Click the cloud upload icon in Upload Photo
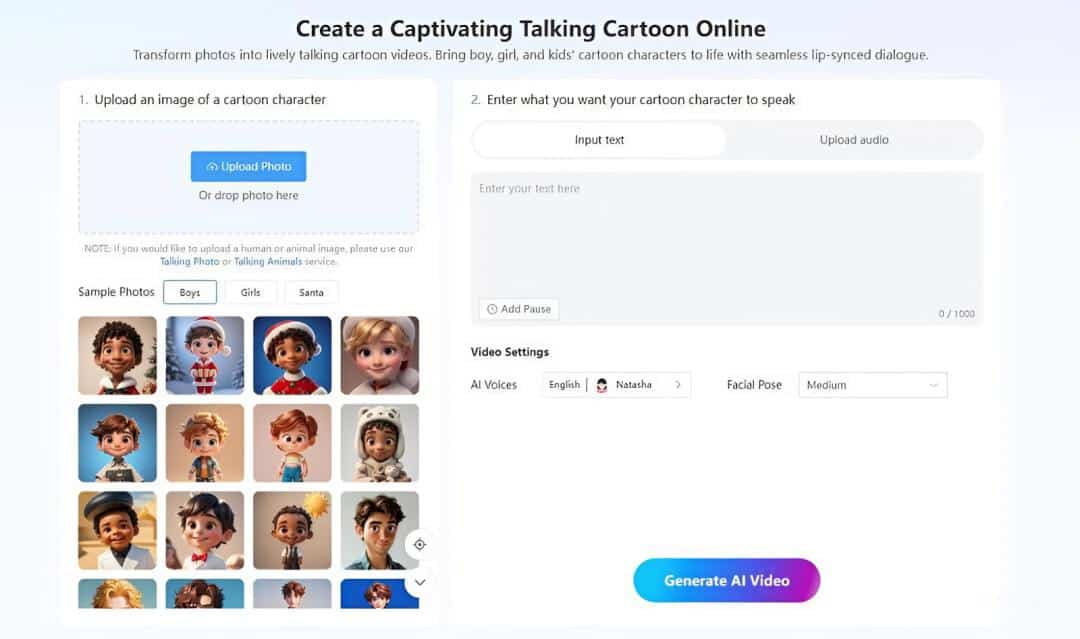This screenshot has height=639, width=1080. point(212,166)
